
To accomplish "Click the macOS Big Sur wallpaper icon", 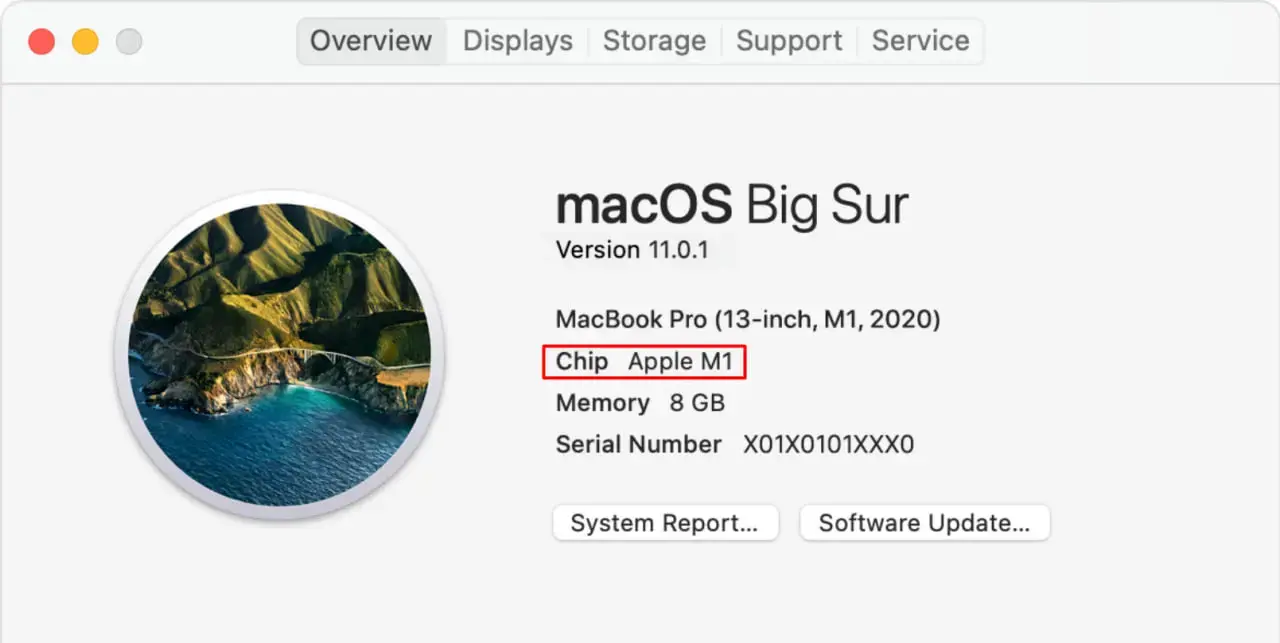I will (279, 354).
